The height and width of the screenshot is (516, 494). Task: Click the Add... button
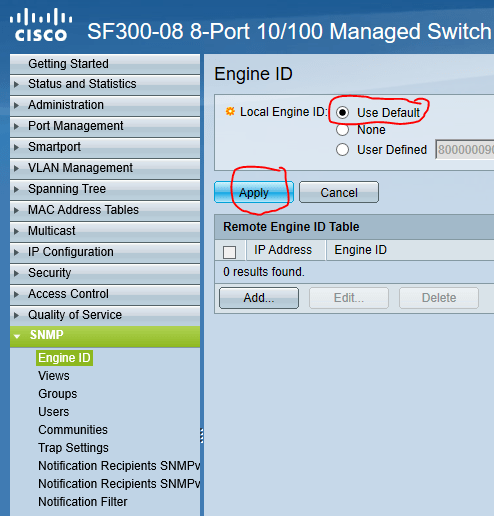click(259, 298)
